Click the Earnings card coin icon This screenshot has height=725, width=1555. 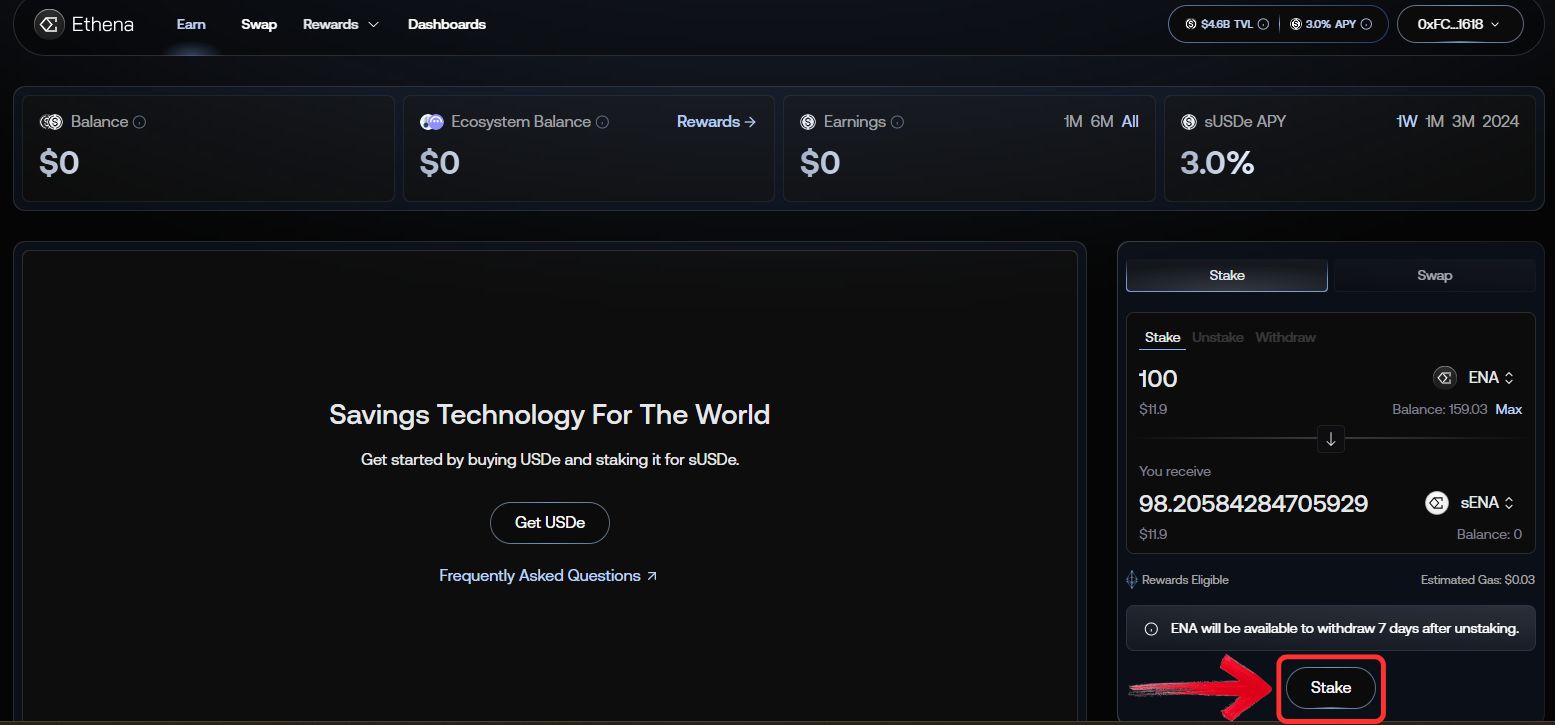(808, 122)
